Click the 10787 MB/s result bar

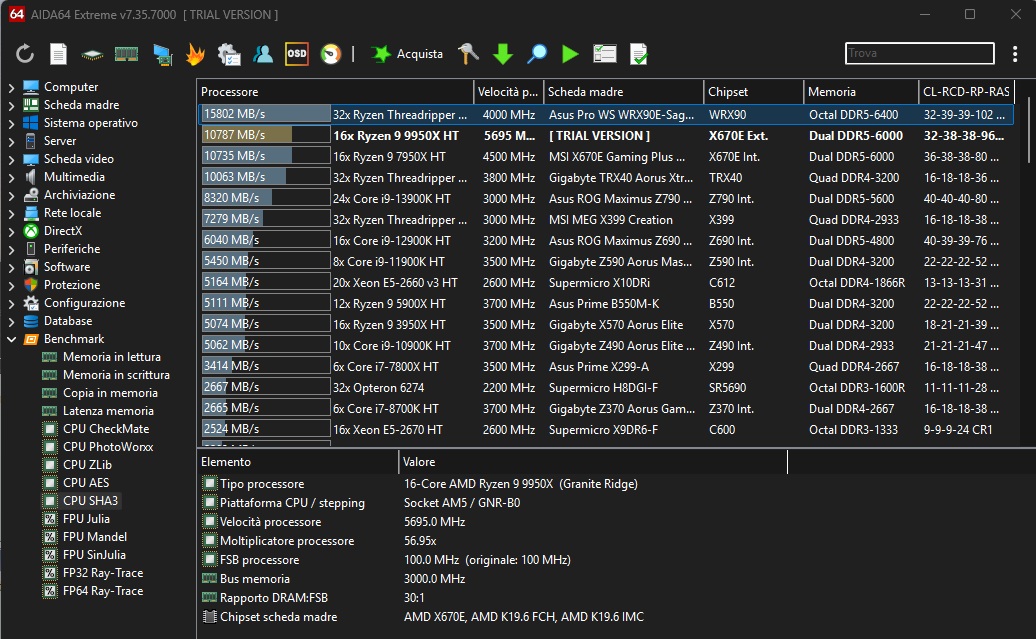[x=266, y=135]
